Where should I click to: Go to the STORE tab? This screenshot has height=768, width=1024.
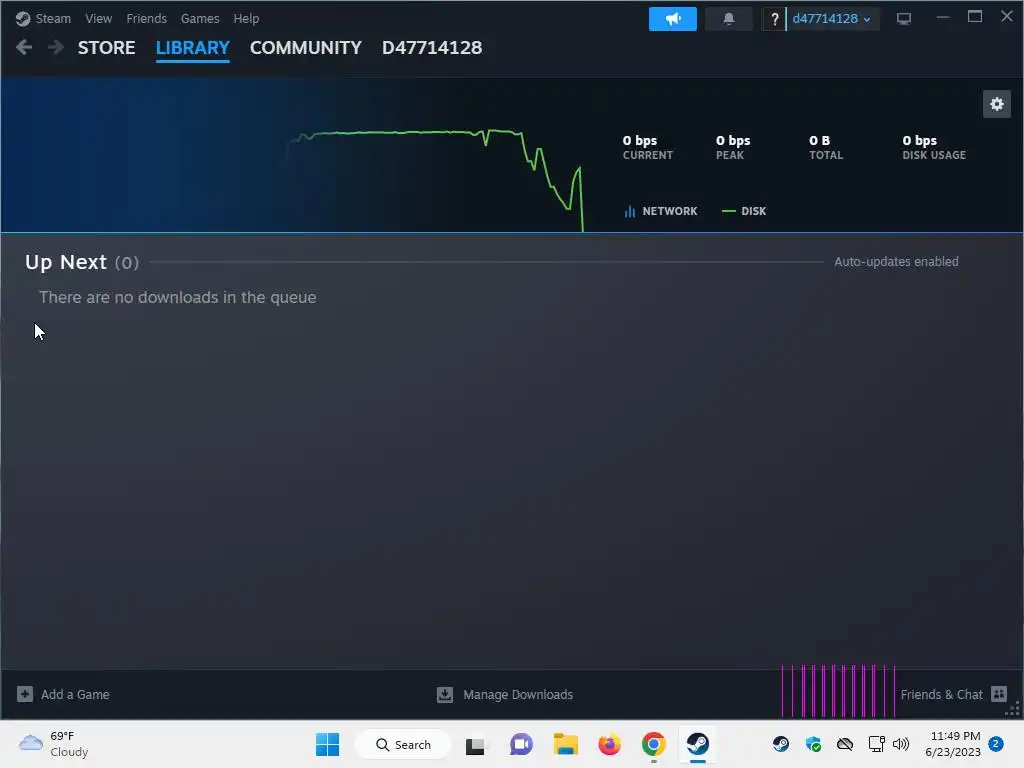tap(106, 48)
